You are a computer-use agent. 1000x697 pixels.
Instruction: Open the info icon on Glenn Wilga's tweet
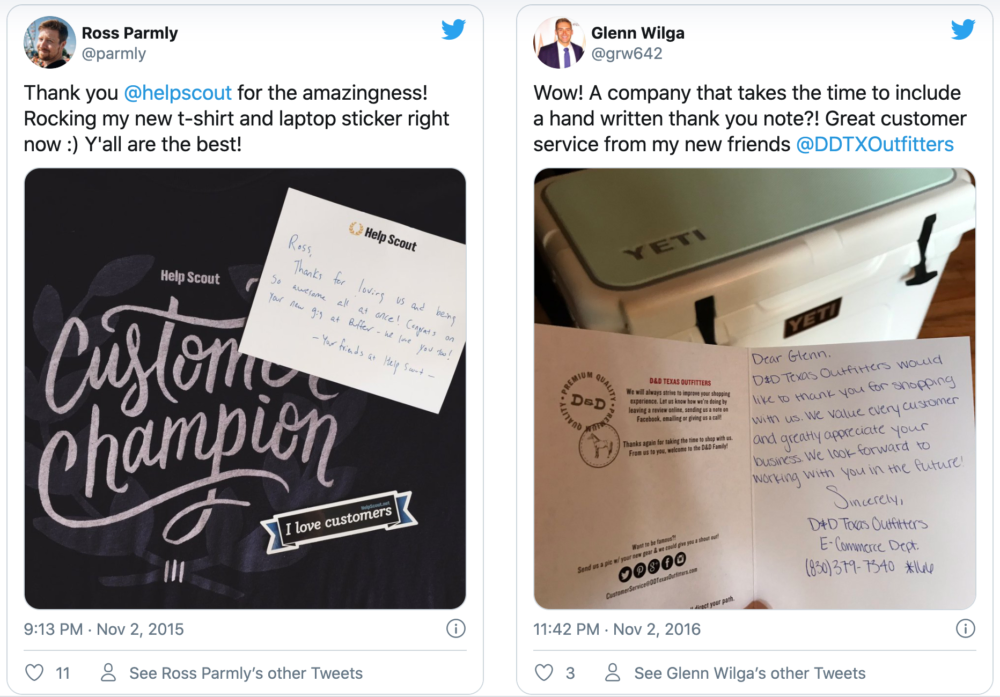966,629
